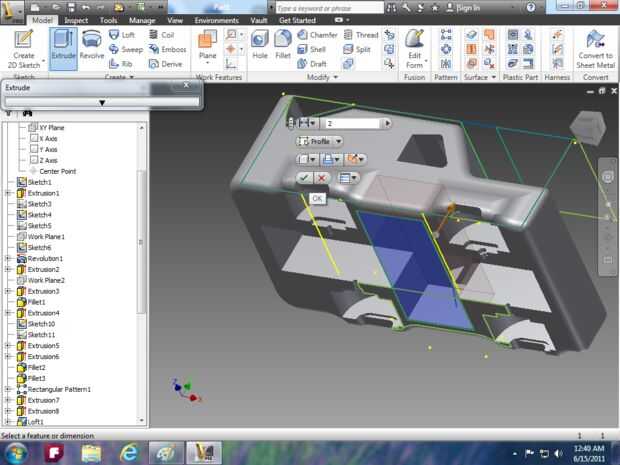Open the Create panel dropdown
This screenshot has width=620, height=465.
(132, 77)
